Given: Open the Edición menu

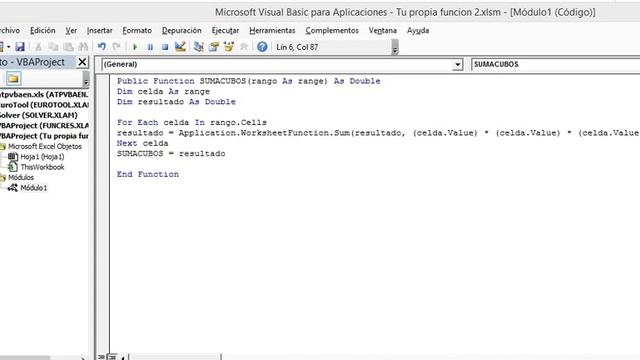Looking at the screenshot, I should click(42, 31).
